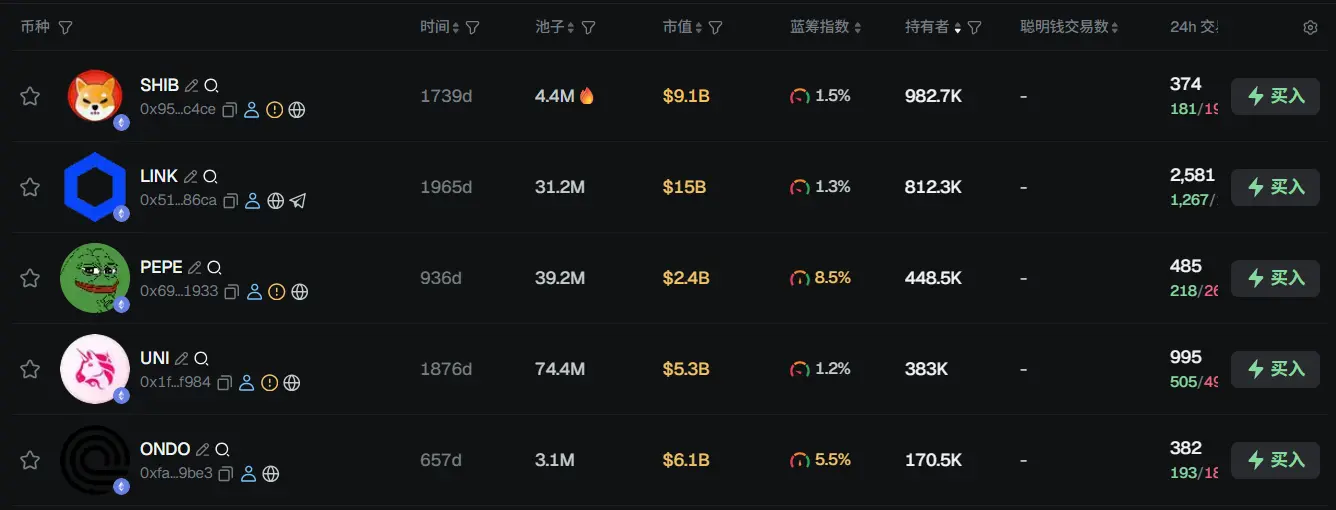Viewport: 1336px width, 510px height.
Task: Open the 市值 column filter funnel
Action: 716,28
